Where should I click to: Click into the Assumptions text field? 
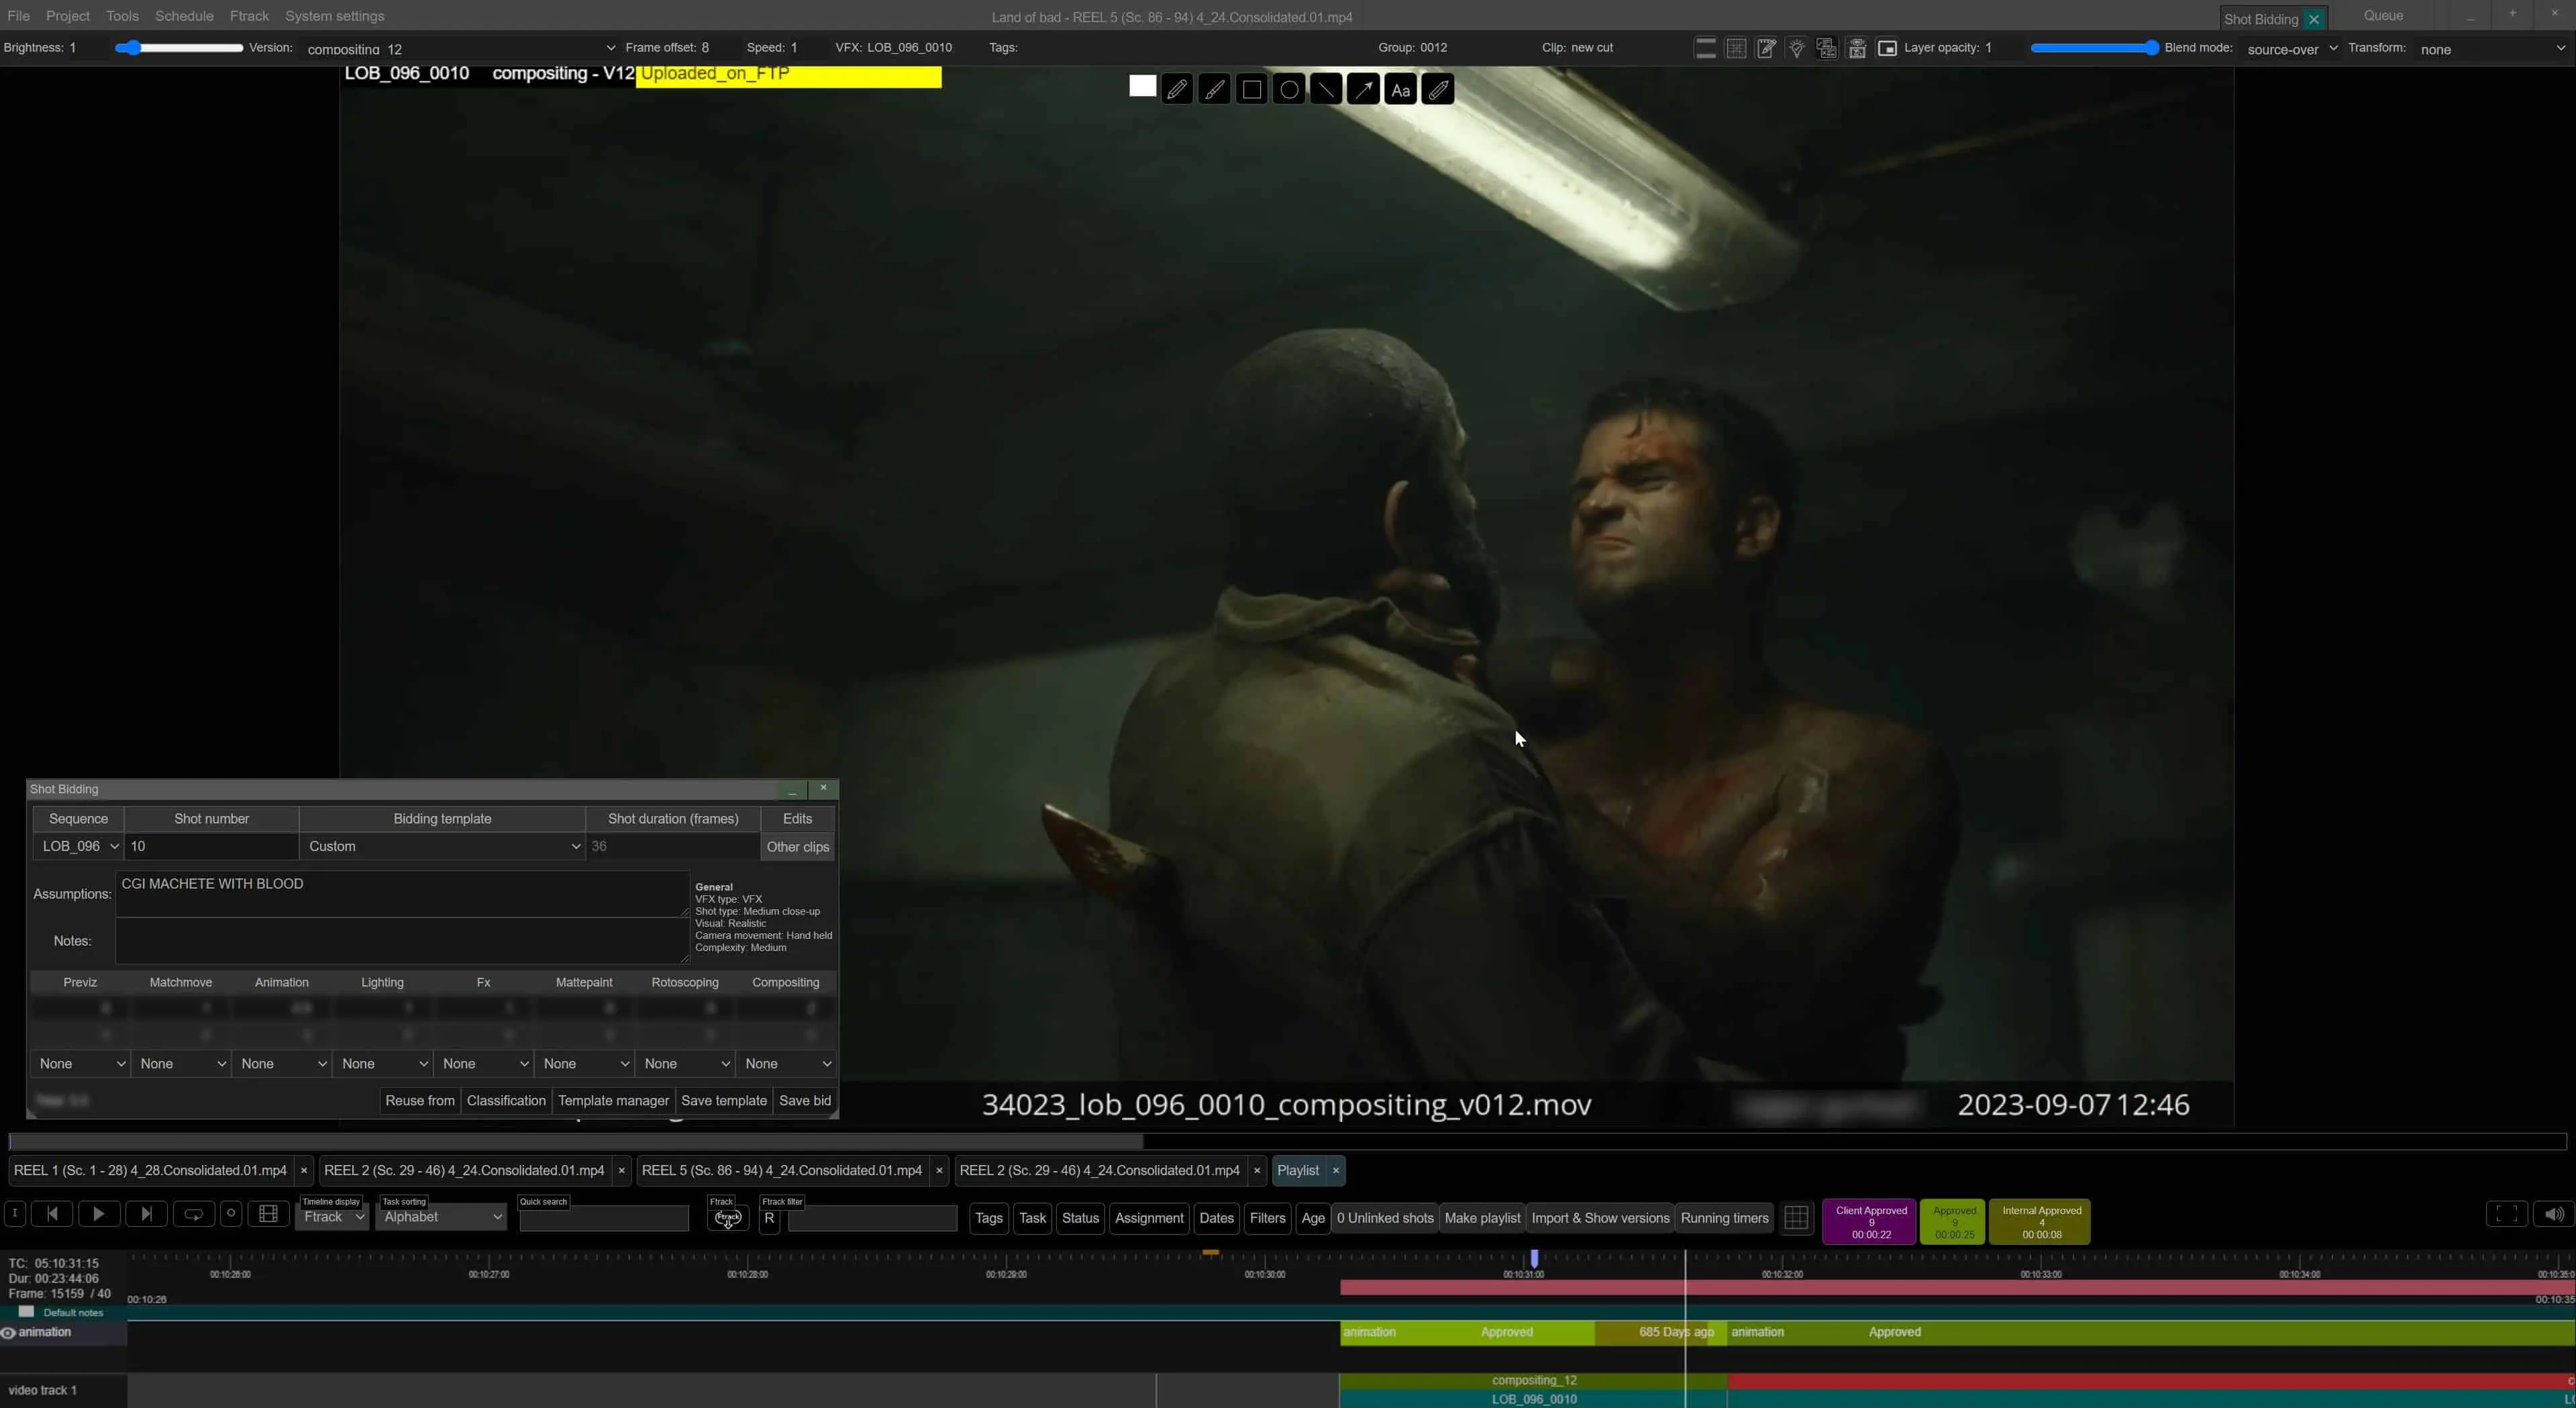pos(401,893)
